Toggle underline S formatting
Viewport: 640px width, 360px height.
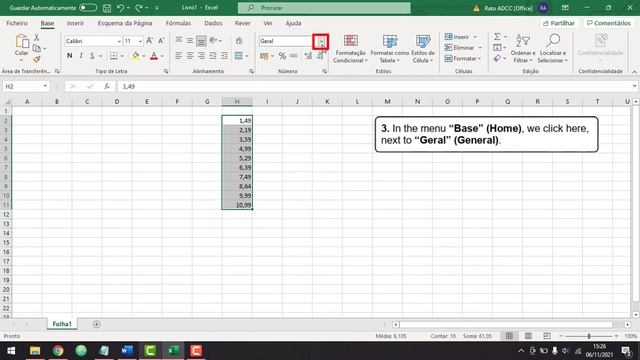pos(92,56)
